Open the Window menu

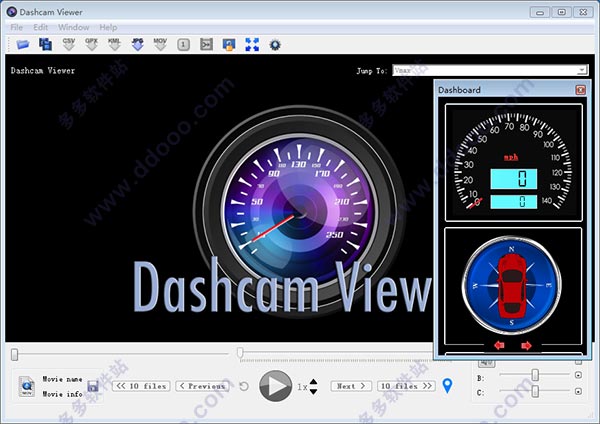tap(73, 27)
